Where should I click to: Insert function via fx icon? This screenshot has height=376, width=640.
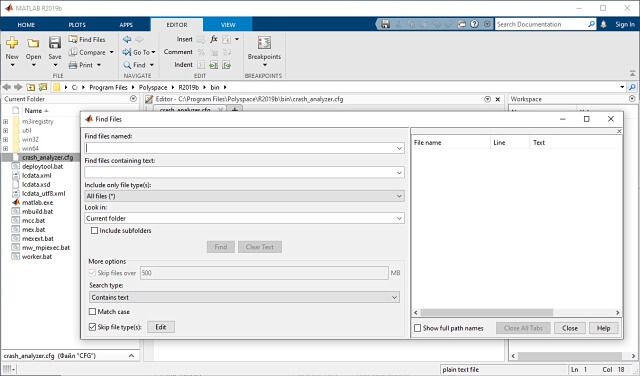[x=214, y=39]
